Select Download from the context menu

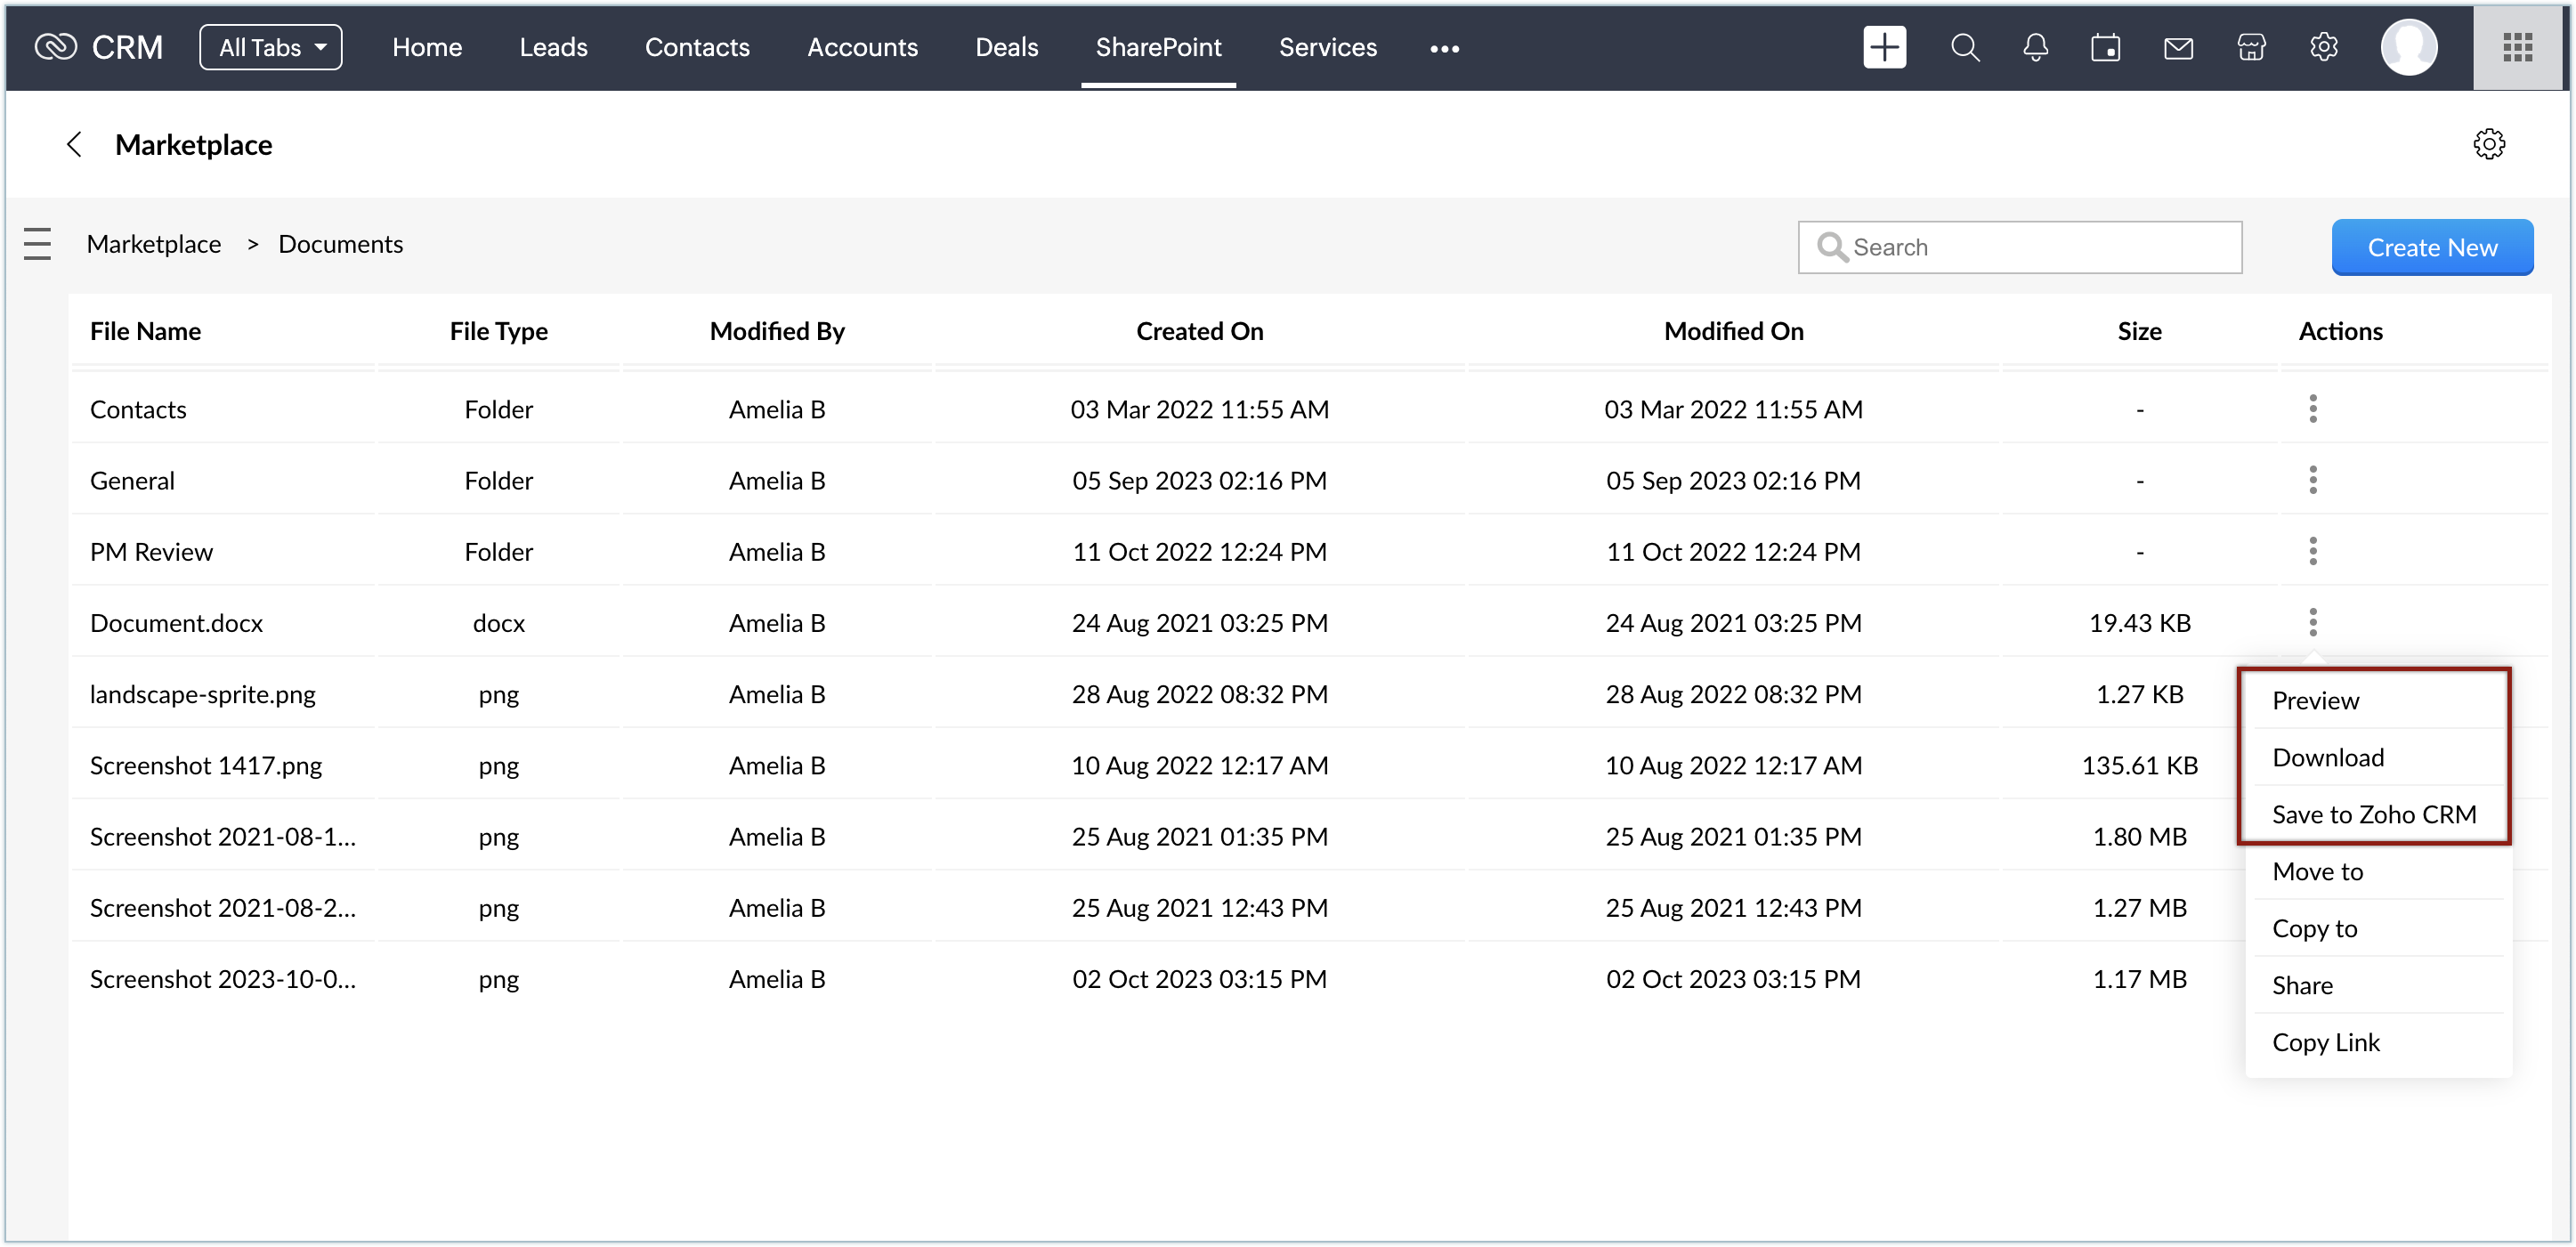[2328, 757]
